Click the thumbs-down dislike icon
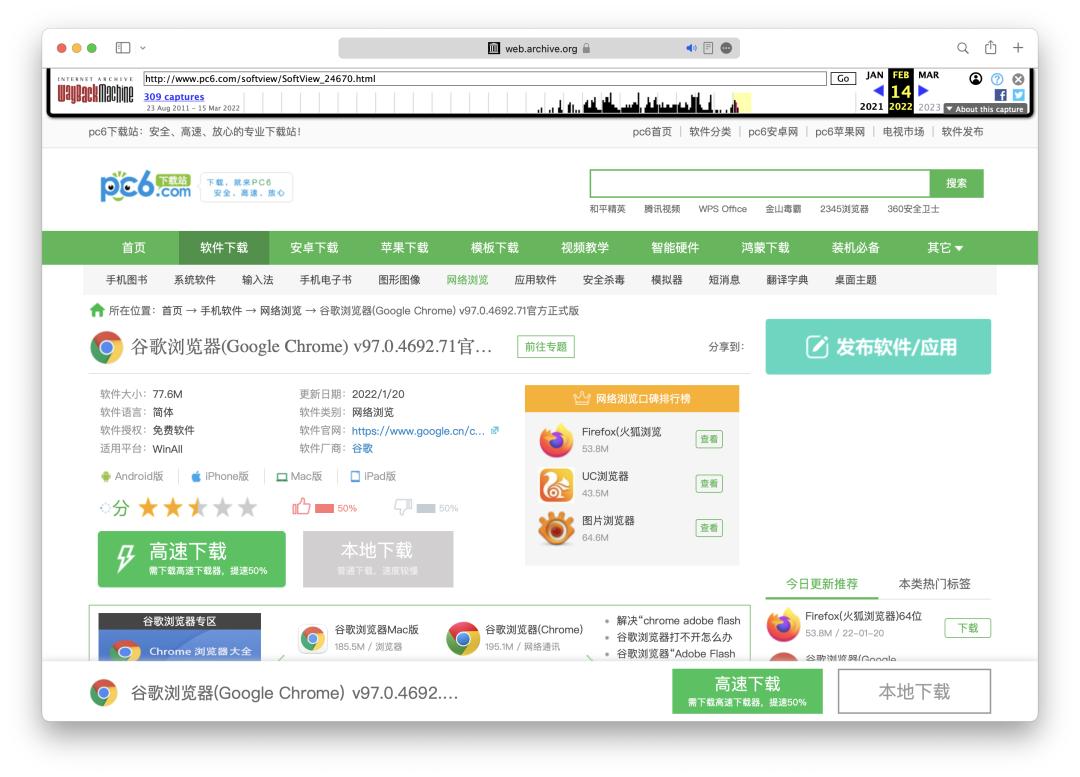The width and height of the screenshot is (1080, 777). 403,507
